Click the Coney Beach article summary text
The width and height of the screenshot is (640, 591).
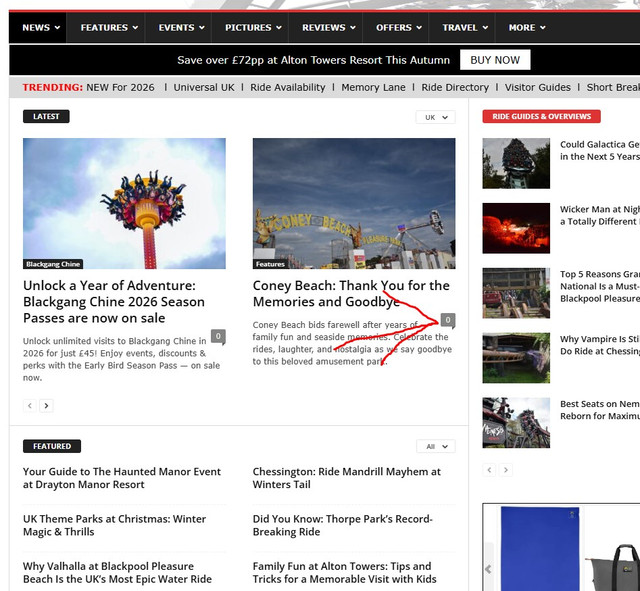tap(352, 343)
